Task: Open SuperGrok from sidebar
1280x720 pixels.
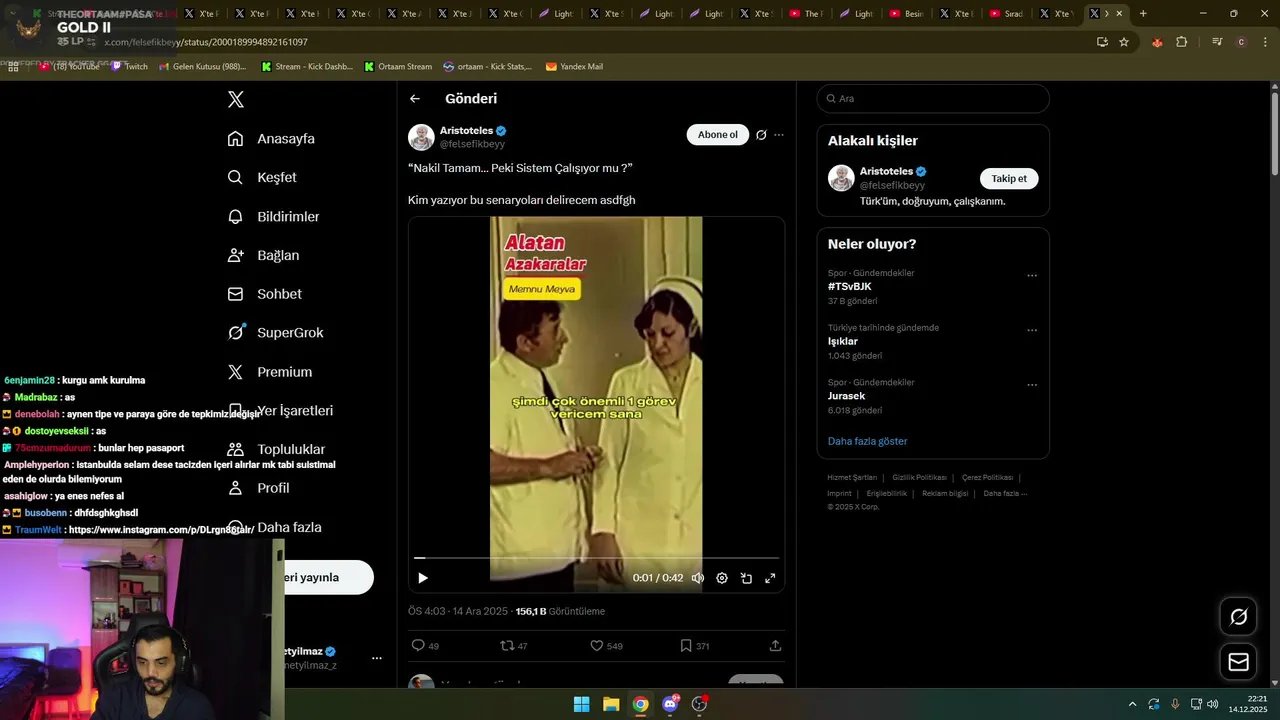Action: click(275, 333)
